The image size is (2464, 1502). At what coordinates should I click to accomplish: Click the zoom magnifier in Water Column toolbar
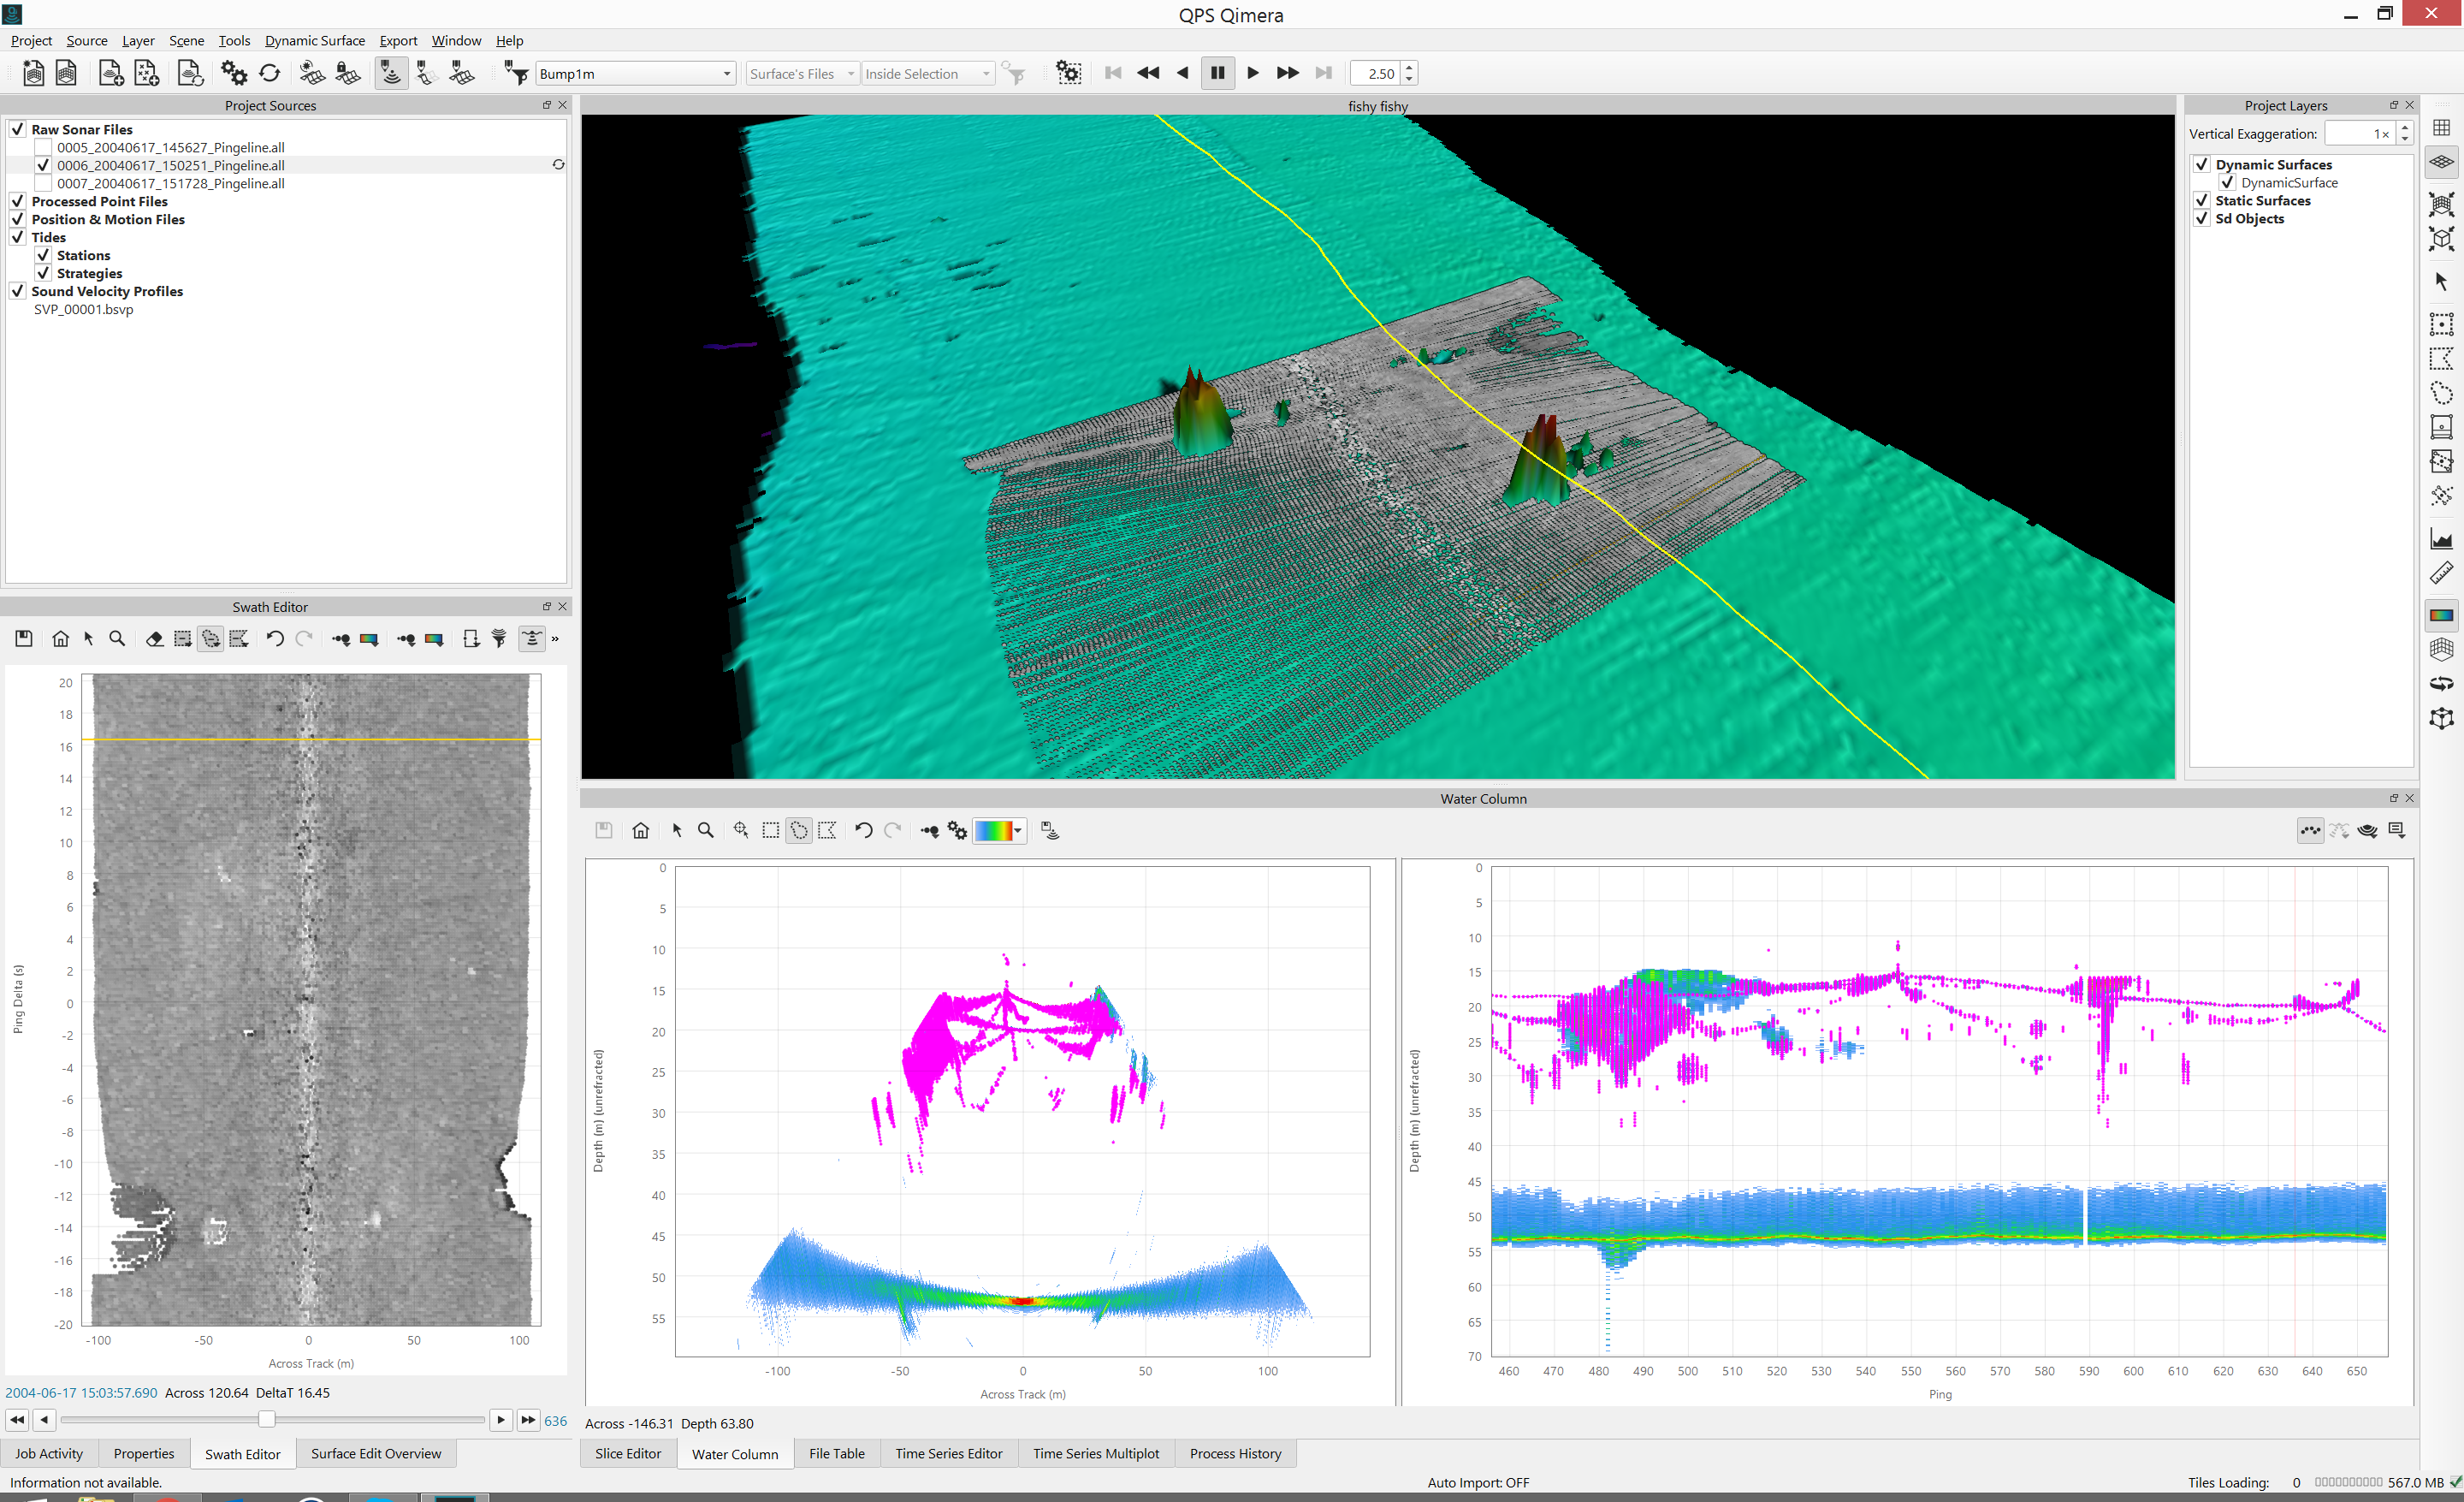[706, 830]
